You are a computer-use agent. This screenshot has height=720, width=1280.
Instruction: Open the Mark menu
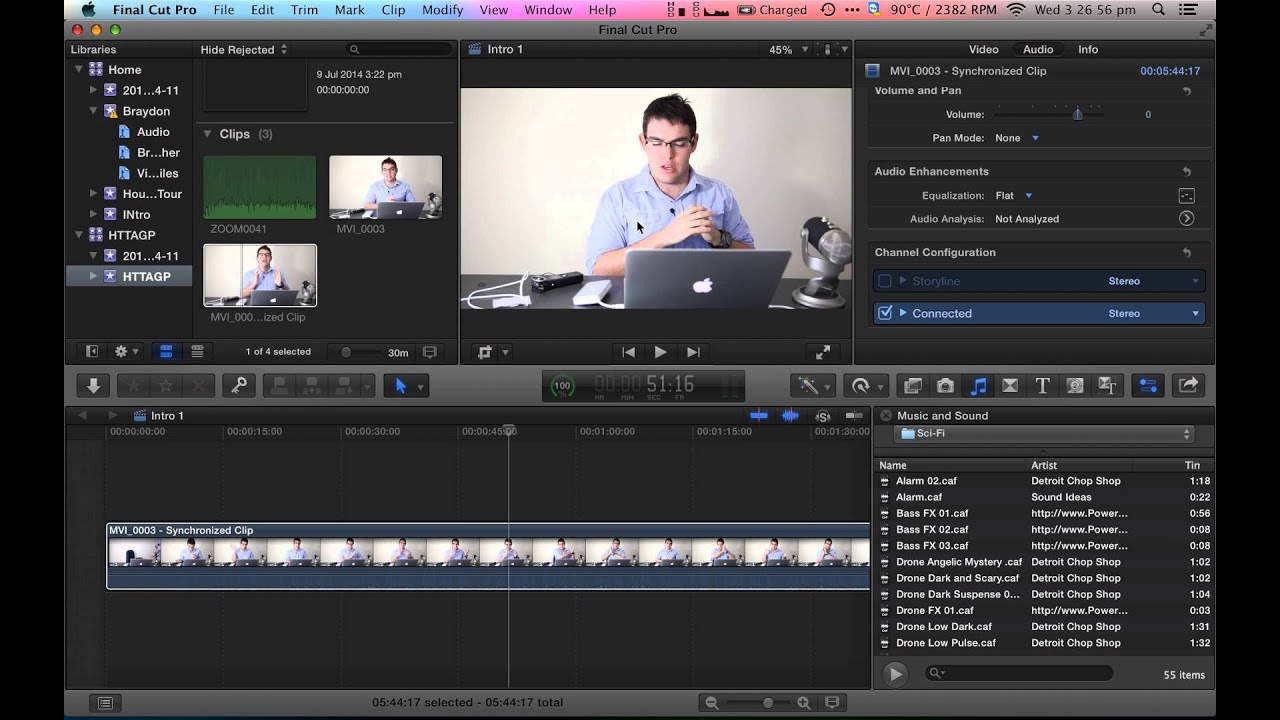click(x=350, y=9)
